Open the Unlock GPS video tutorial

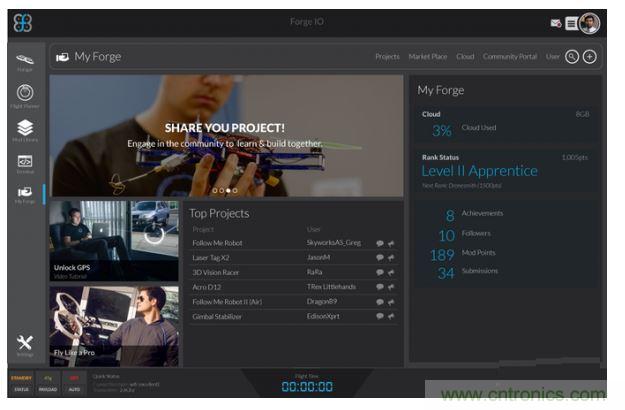click(114, 240)
